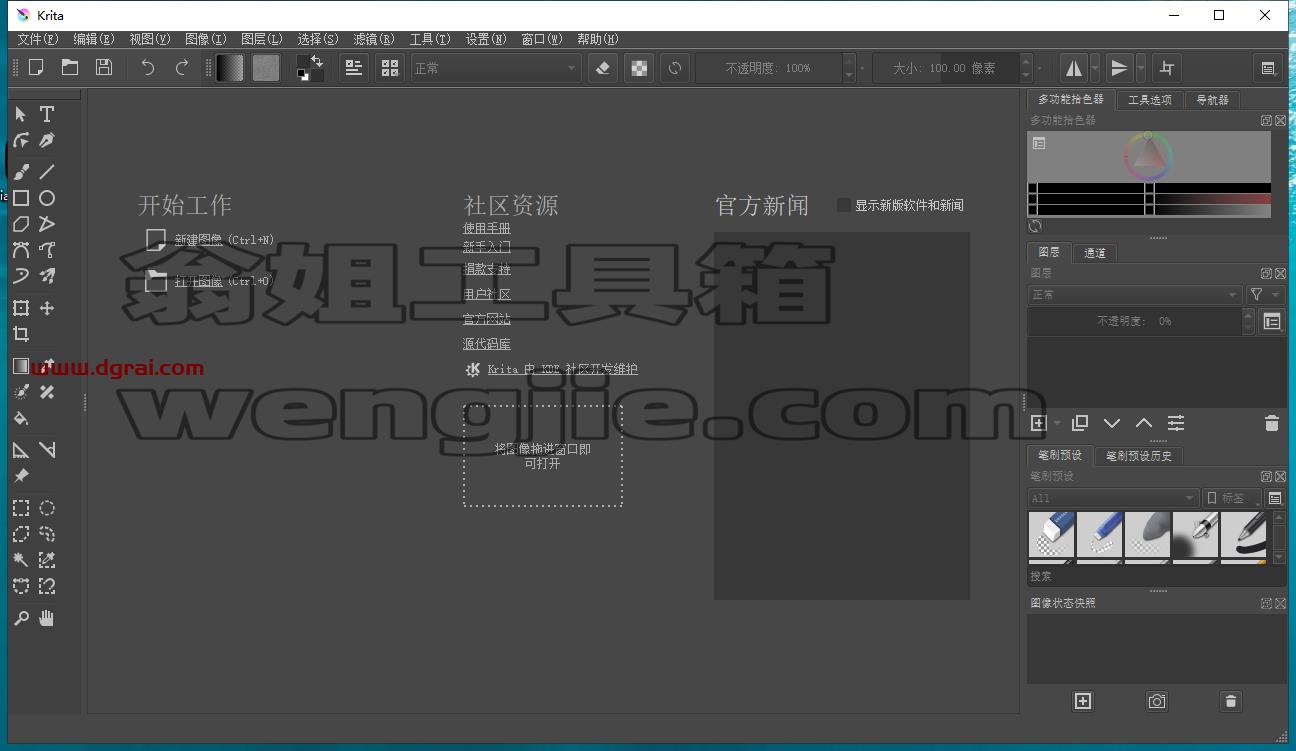Open the 滤镜 menu
1296x751 pixels.
374,39
